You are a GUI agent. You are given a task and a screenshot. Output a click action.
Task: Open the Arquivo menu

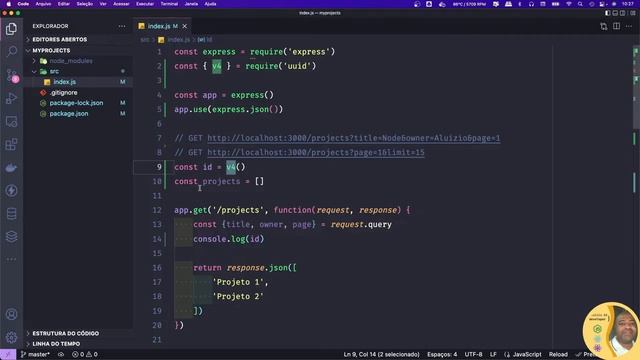point(43,4)
